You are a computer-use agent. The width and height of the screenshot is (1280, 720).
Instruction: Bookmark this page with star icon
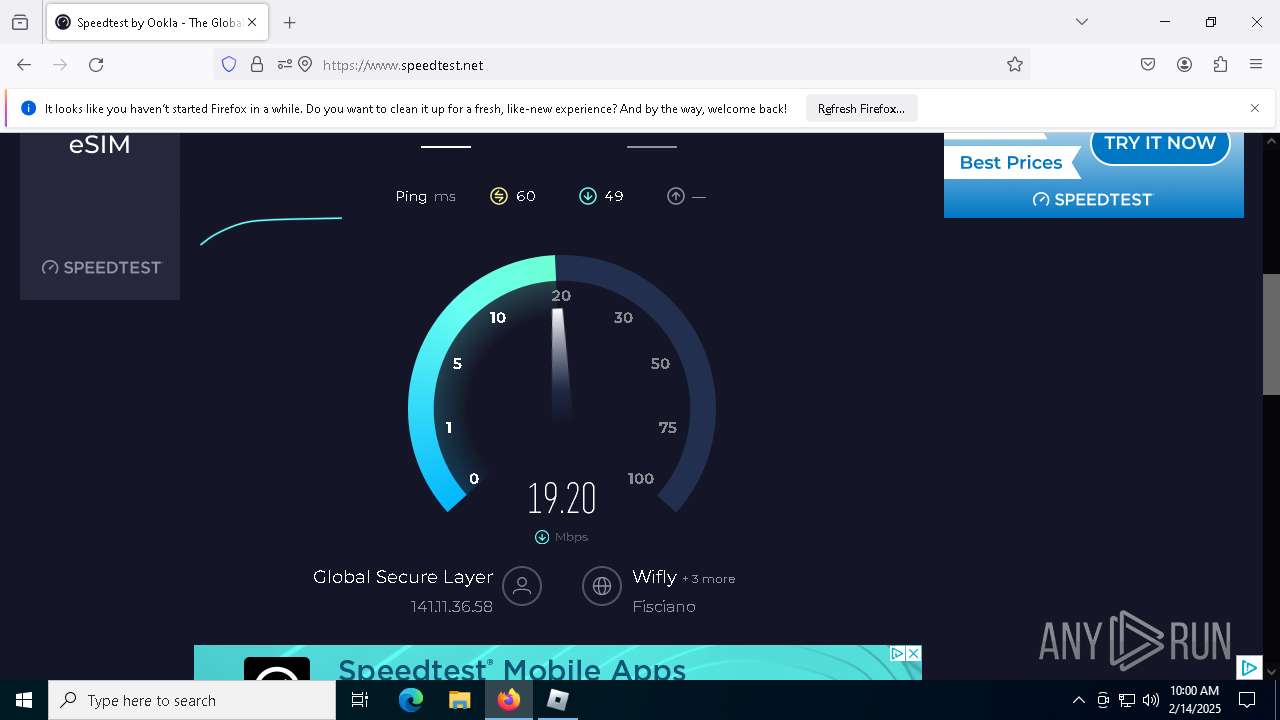[1015, 64]
